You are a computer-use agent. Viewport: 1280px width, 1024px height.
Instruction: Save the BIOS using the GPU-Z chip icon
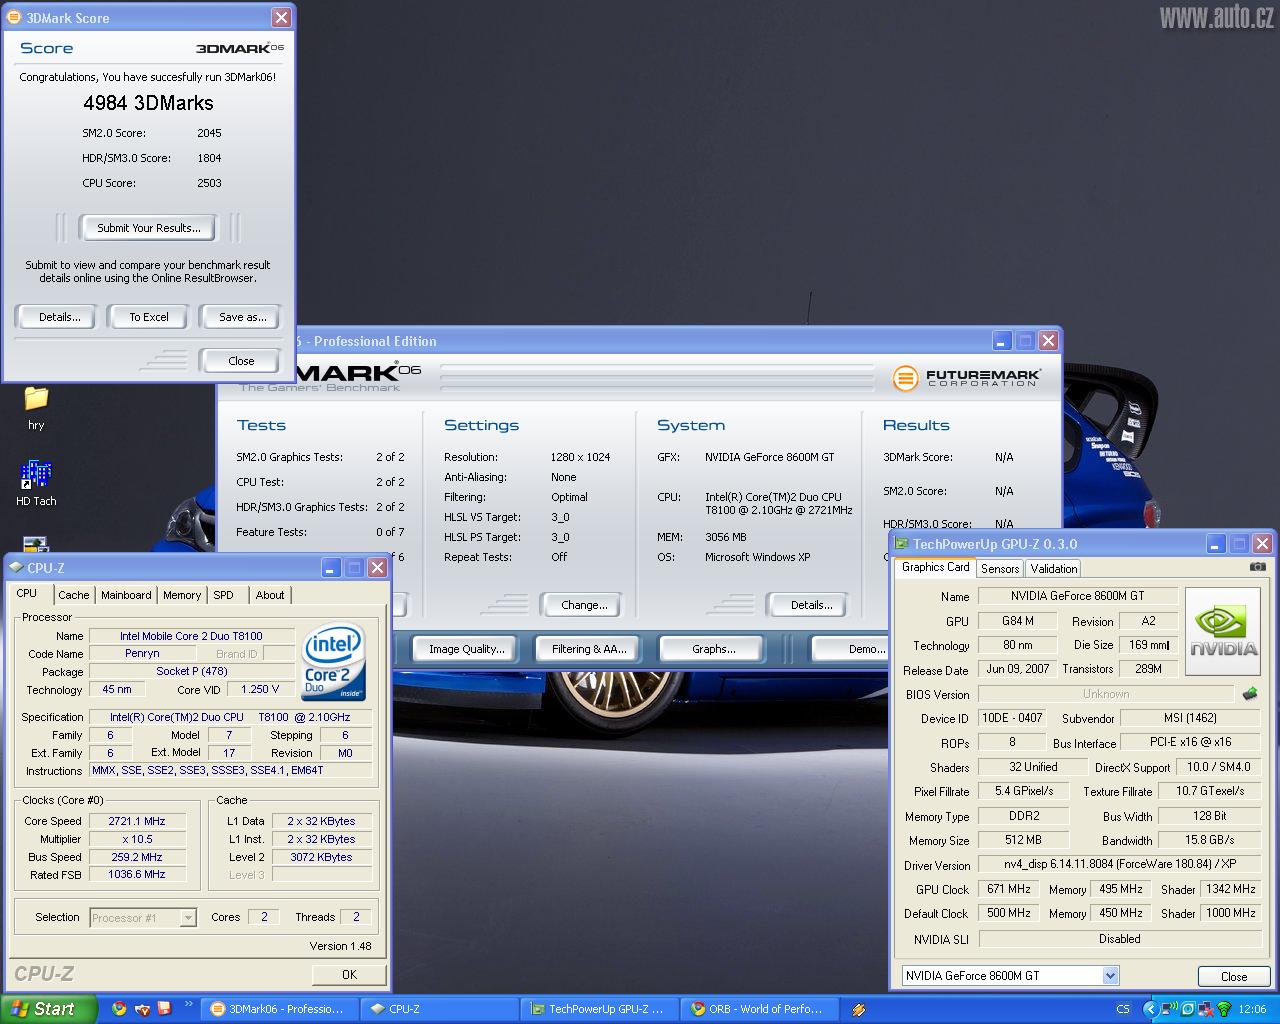pyautogui.click(x=1250, y=694)
